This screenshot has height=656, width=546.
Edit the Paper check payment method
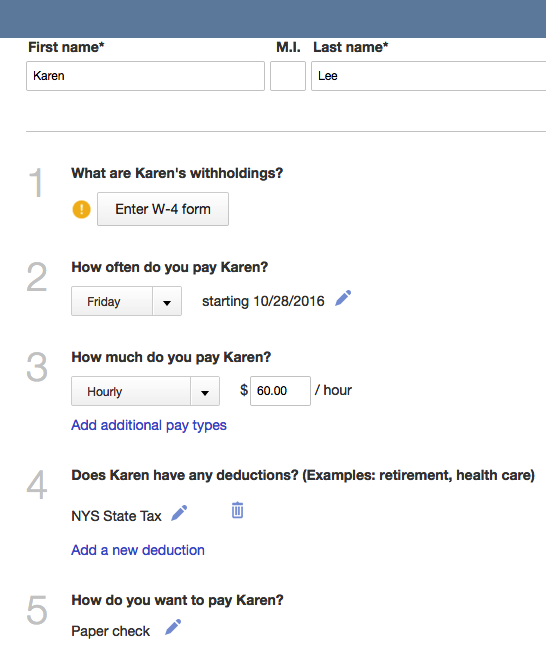tap(173, 627)
